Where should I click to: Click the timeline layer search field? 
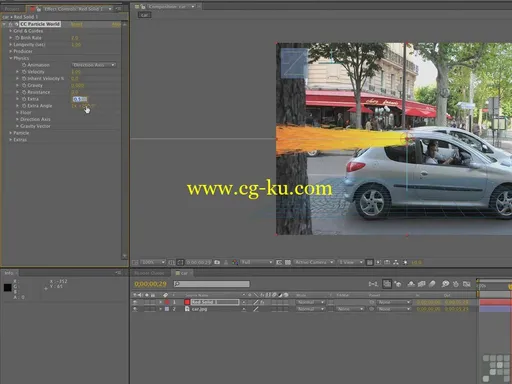tap(211, 284)
